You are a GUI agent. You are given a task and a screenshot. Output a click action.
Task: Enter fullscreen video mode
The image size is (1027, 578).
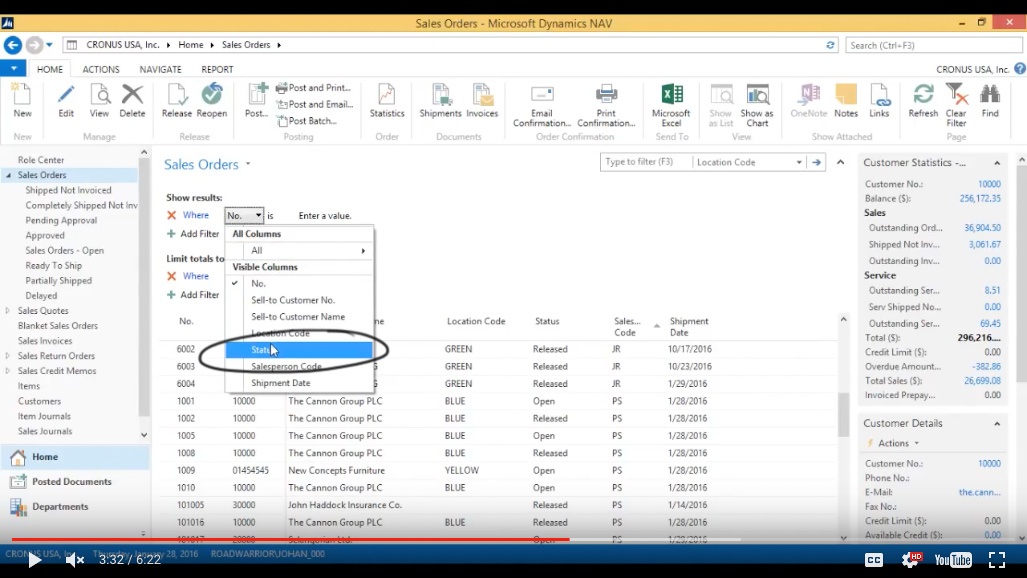[997, 560]
